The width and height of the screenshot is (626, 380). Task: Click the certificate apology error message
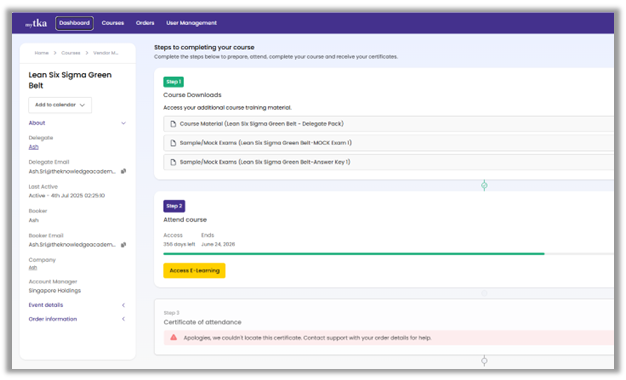(307, 338)
